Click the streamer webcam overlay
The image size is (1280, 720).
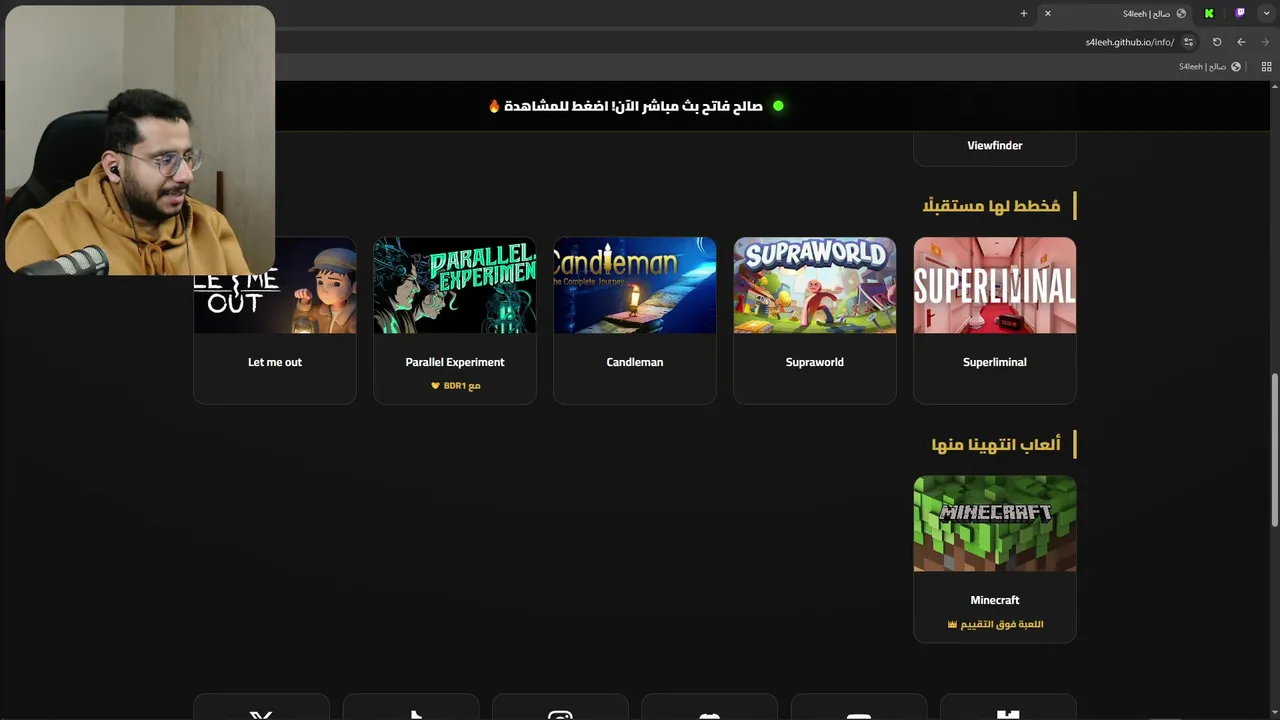click(140, 140)
